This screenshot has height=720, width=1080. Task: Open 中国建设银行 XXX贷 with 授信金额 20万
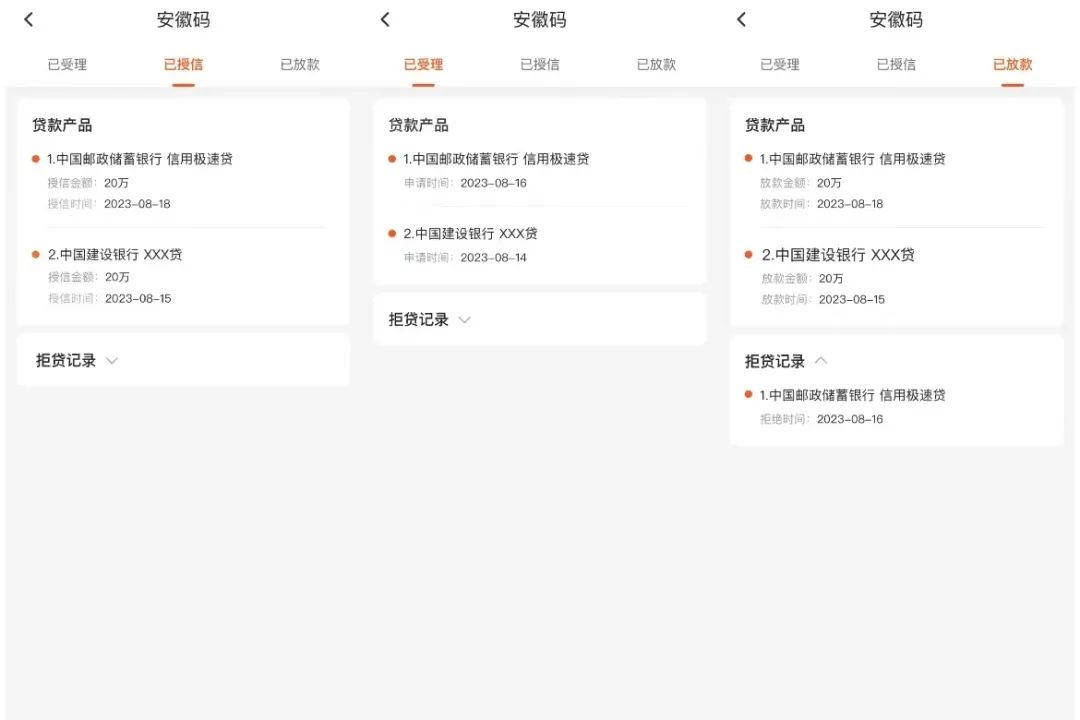click(x=115, y=255)
